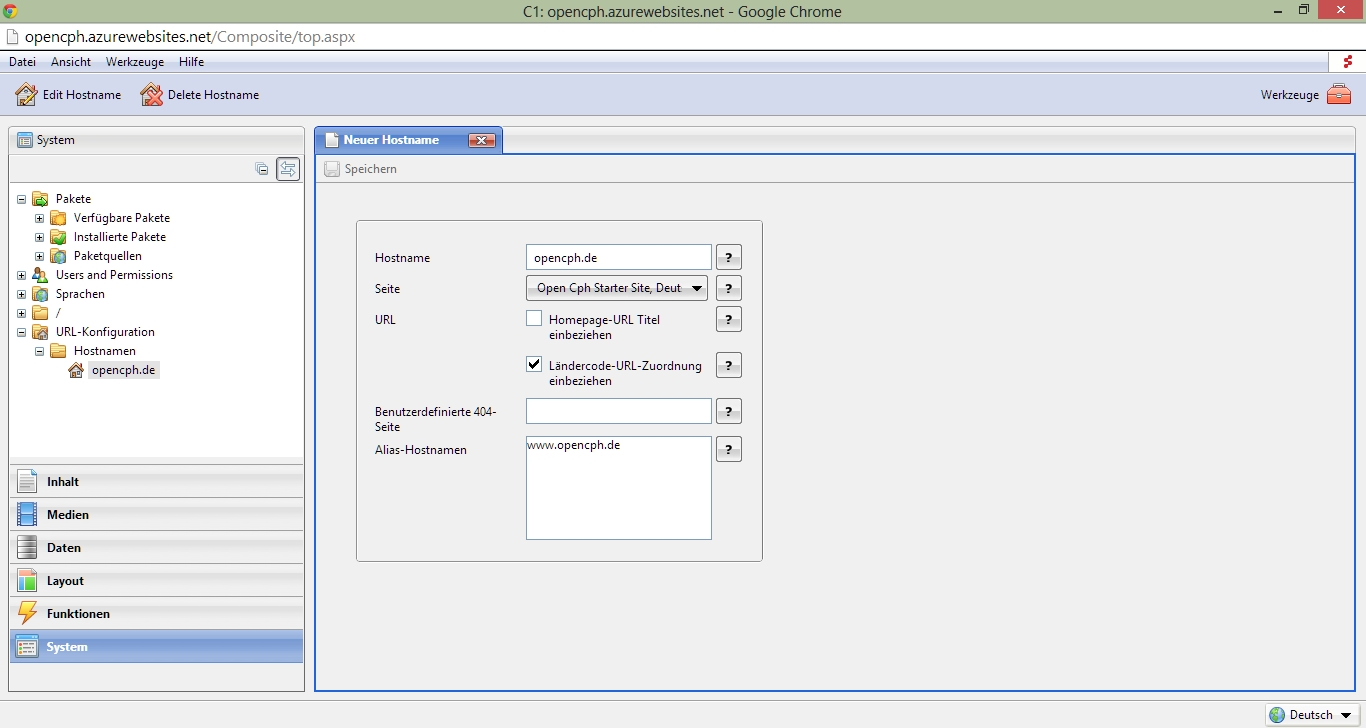
Task: Enable Homepage-URL Titel einbeziehen checkbox
Action: click(x=534, y=319)
